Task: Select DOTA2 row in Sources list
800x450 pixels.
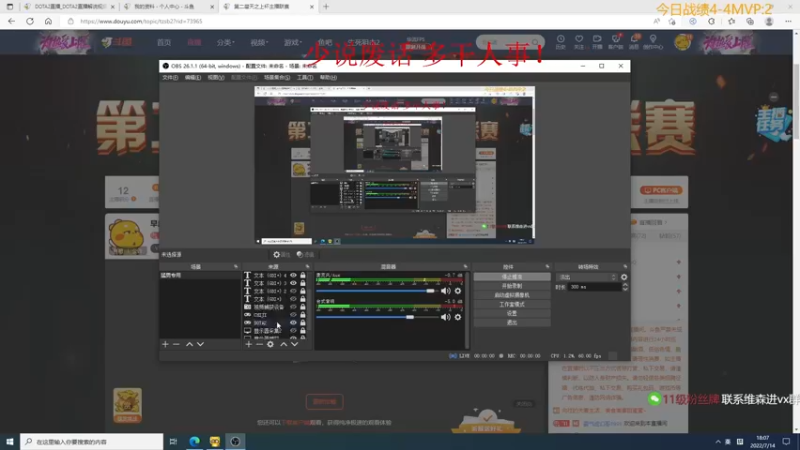Action: click(276, 323)
